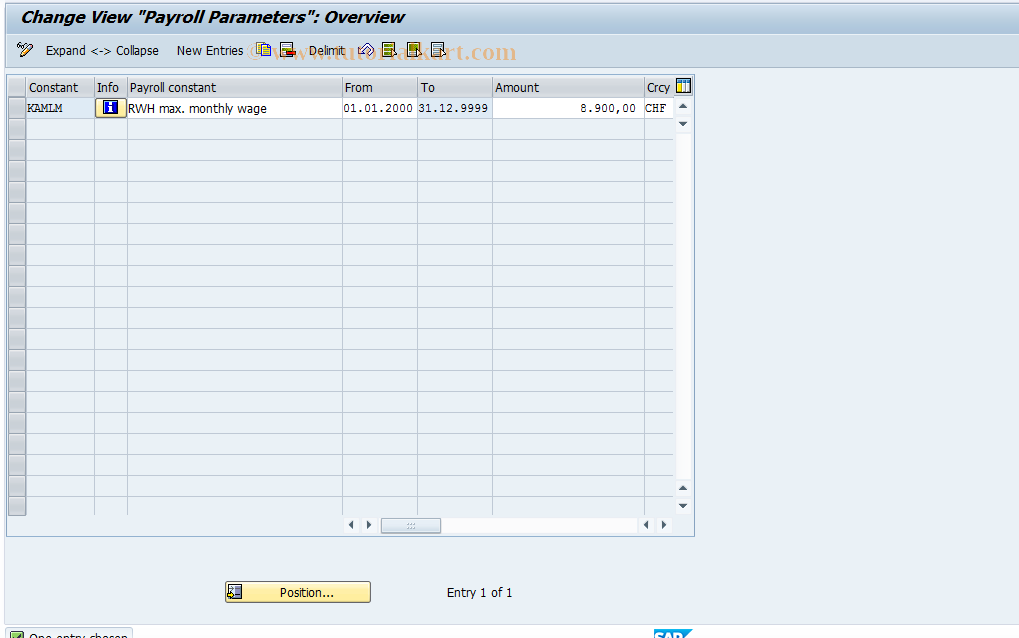
Task: Click the Payroll constant column header
Action: pos(235,87)
